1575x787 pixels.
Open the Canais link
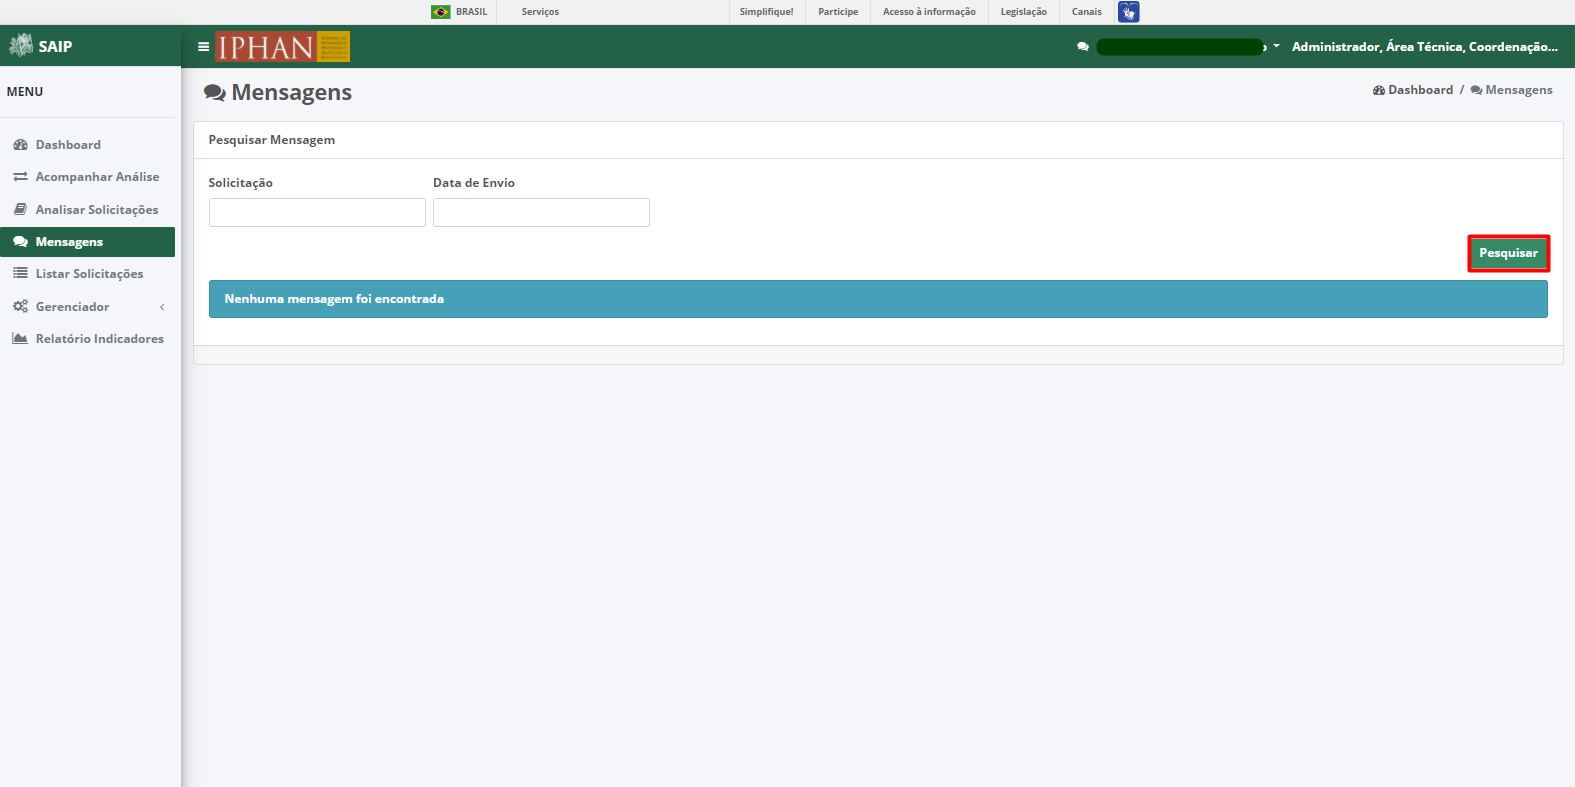tap(1087, 12)
